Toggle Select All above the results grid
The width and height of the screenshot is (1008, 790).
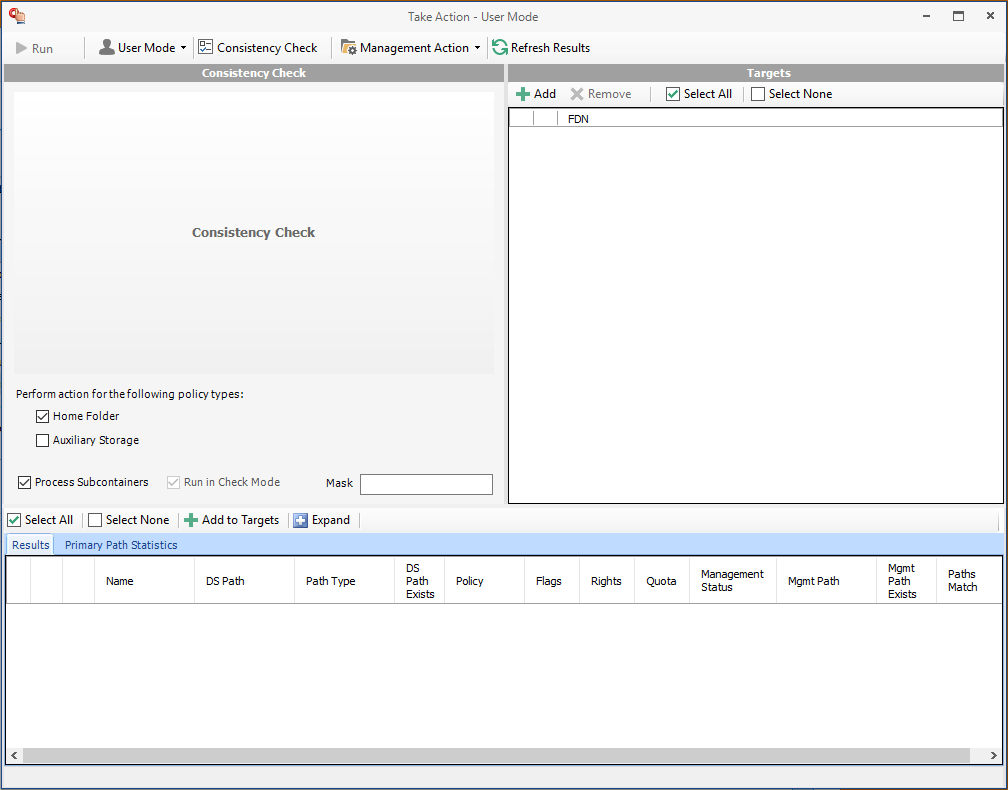pos(14,520)
